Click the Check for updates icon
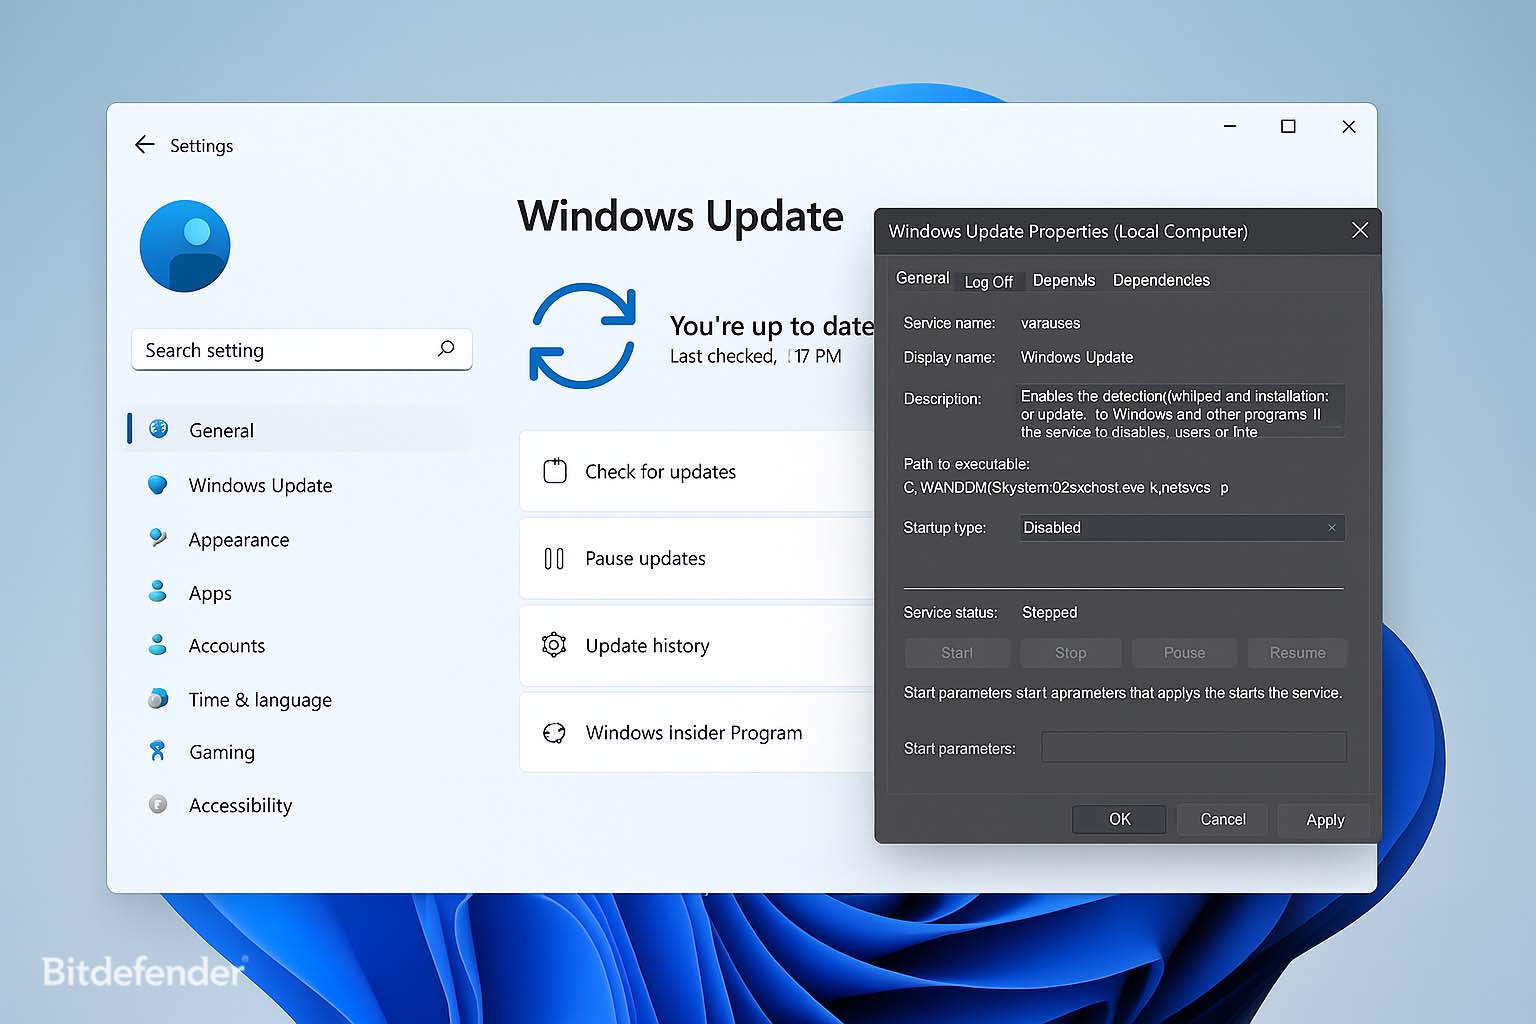The height and width of the screenshot is (1024, 1536). (554, 471)
